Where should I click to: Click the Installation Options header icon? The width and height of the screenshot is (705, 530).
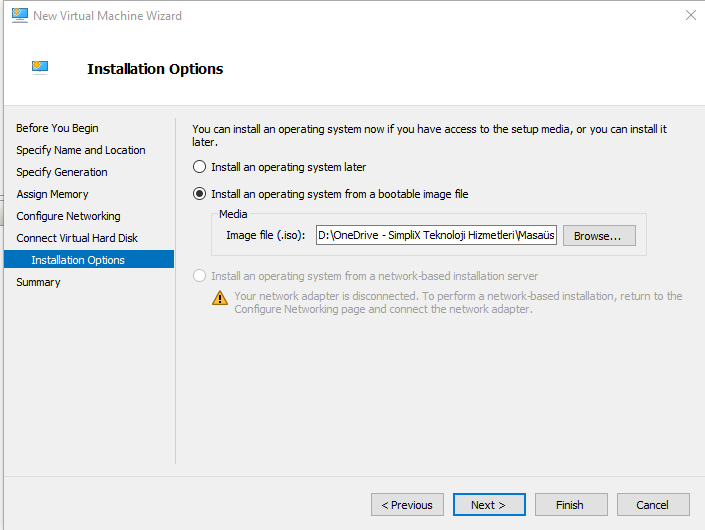pyautogui.click(x=40, y=68)
